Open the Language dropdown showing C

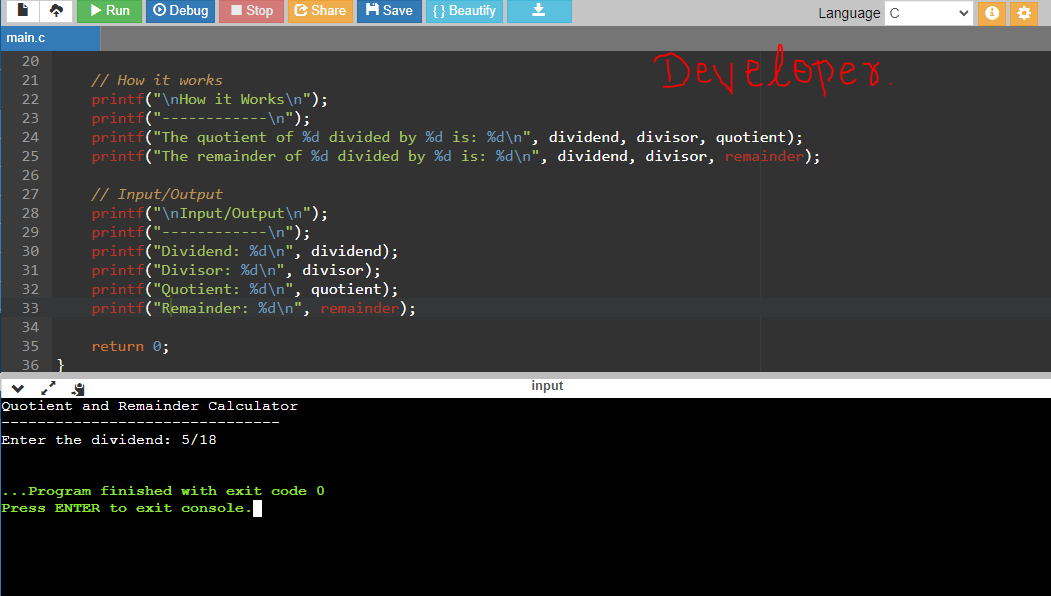pos(928,13)
